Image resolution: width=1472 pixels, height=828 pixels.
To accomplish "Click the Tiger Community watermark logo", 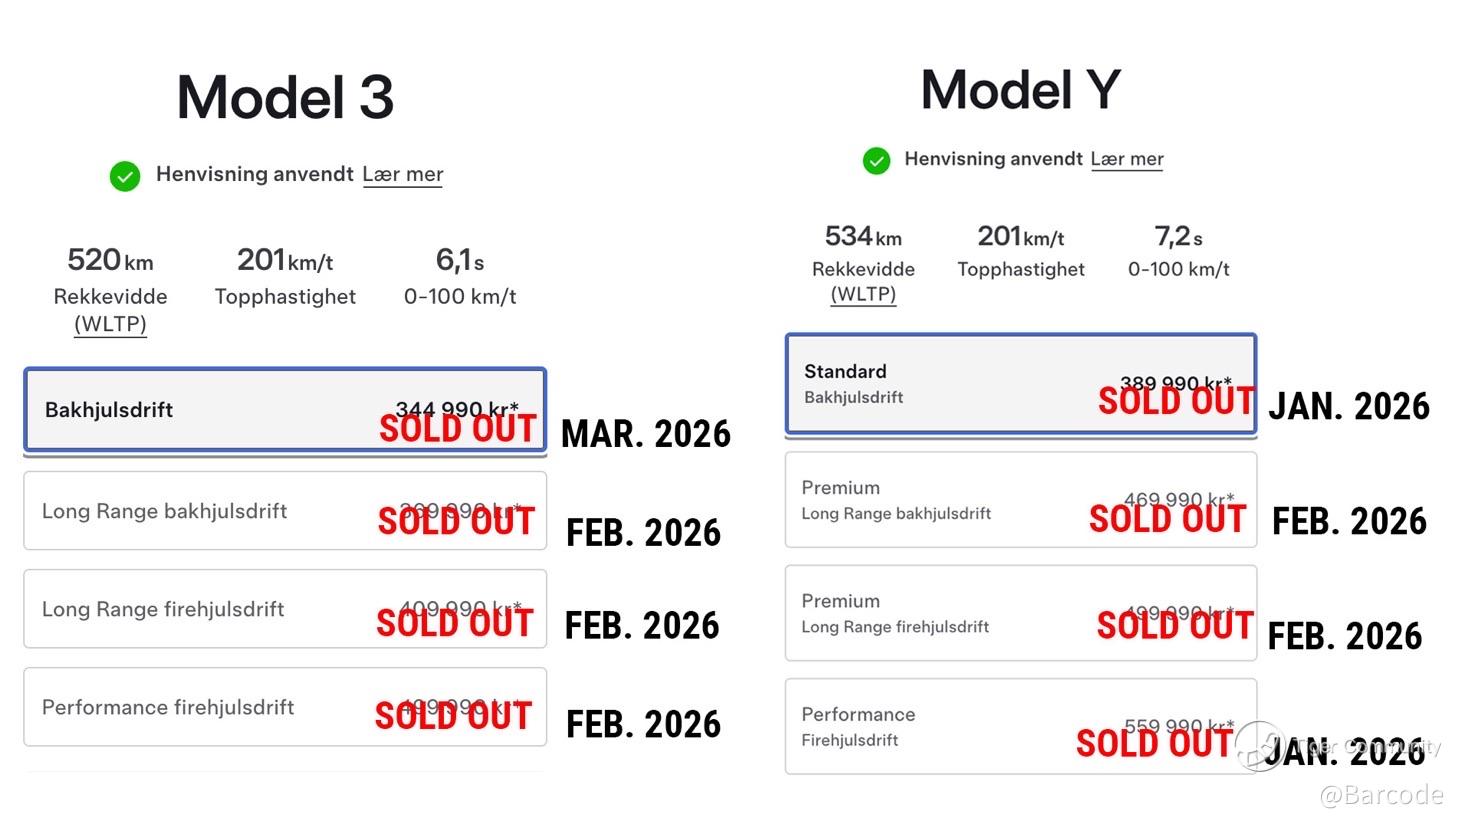I will [1260, 746].
